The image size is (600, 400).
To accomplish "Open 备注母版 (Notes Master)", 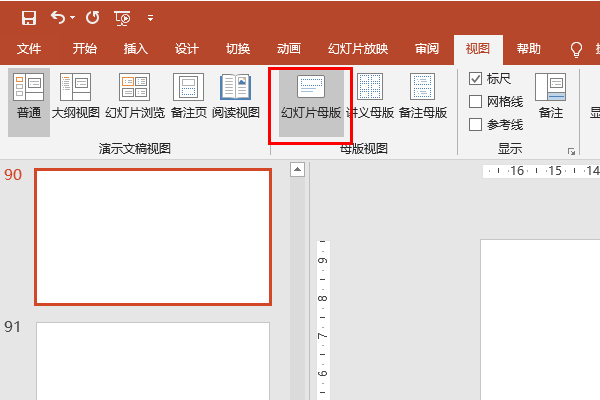I will click(x=422, y=97).
